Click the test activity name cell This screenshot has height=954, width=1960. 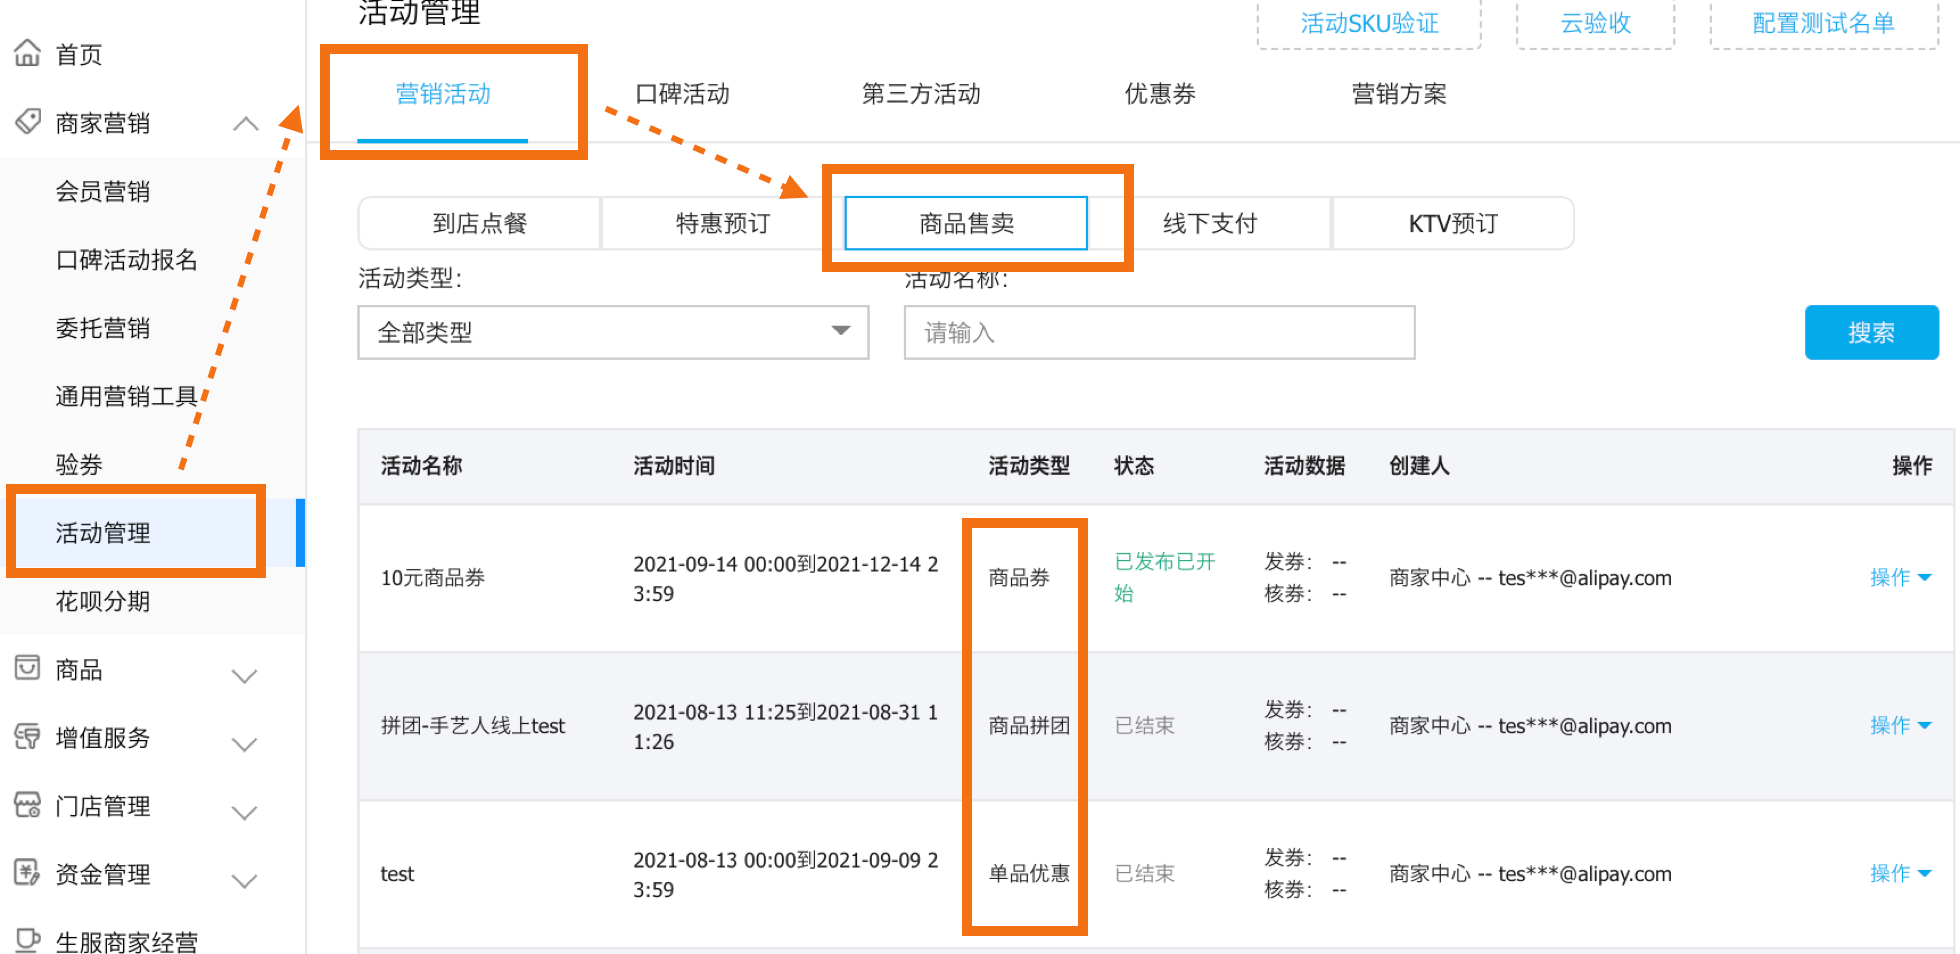397,873
